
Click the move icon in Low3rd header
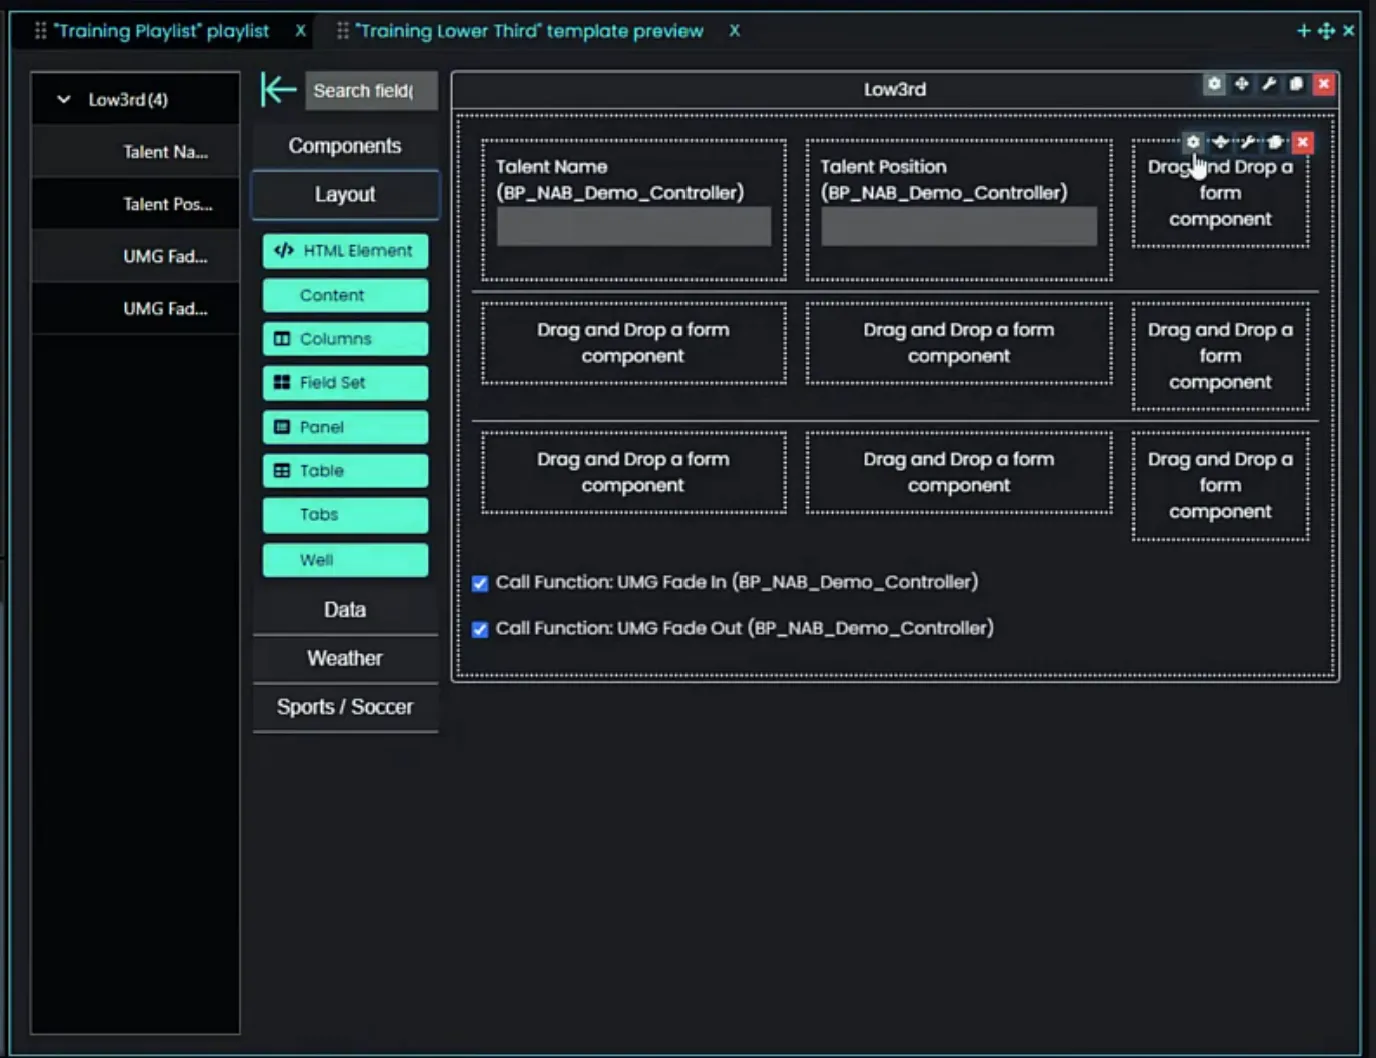pos(1241,84)
